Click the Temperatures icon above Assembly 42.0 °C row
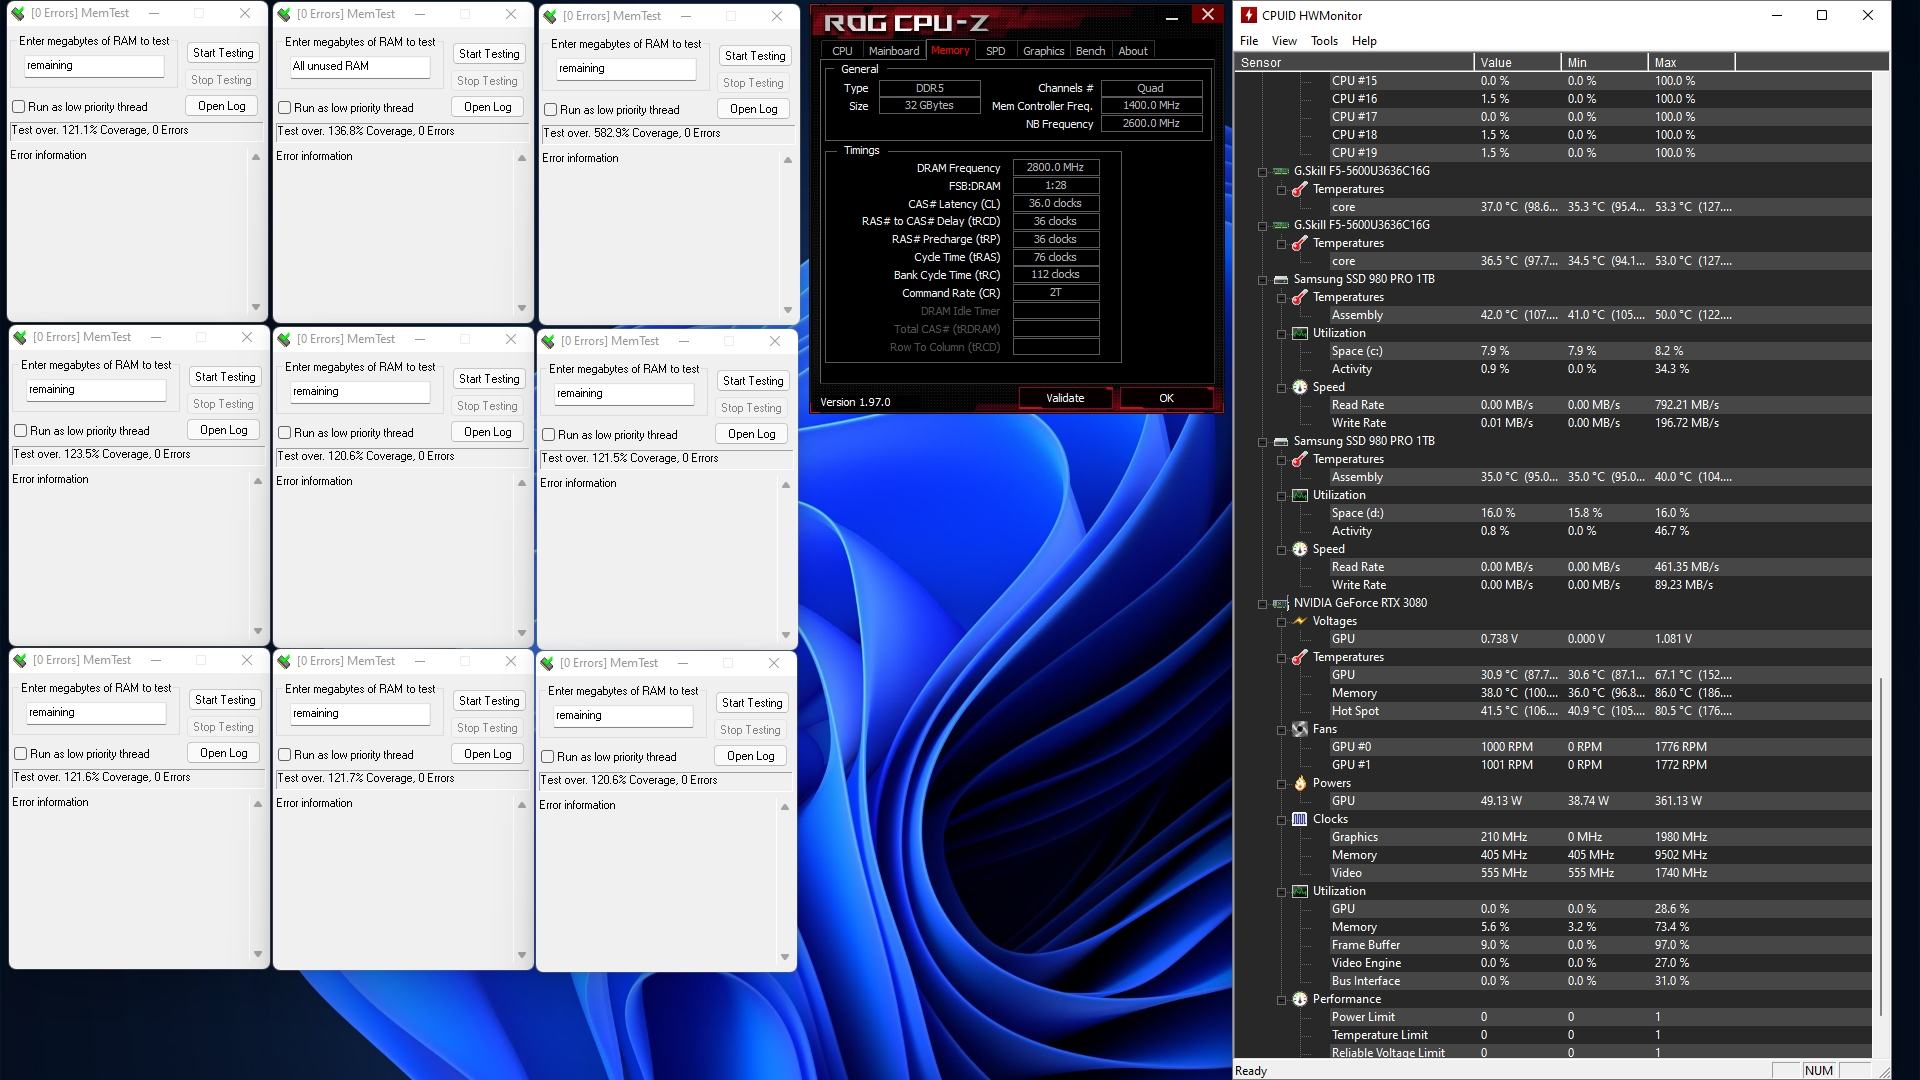The image size is (1920, 1080). [x=1299, y=297]
